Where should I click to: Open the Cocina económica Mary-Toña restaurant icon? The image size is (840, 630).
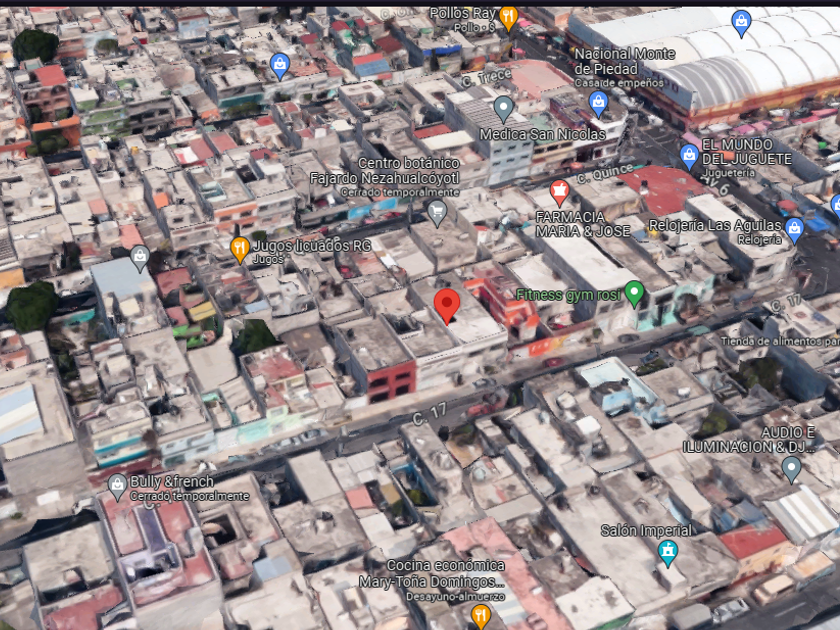click(x=481, y=617)
